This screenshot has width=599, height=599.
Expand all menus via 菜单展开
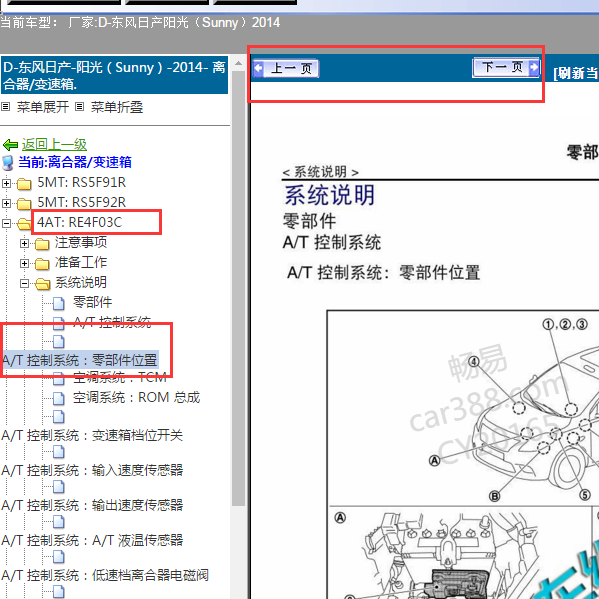[x=42, y=107]
